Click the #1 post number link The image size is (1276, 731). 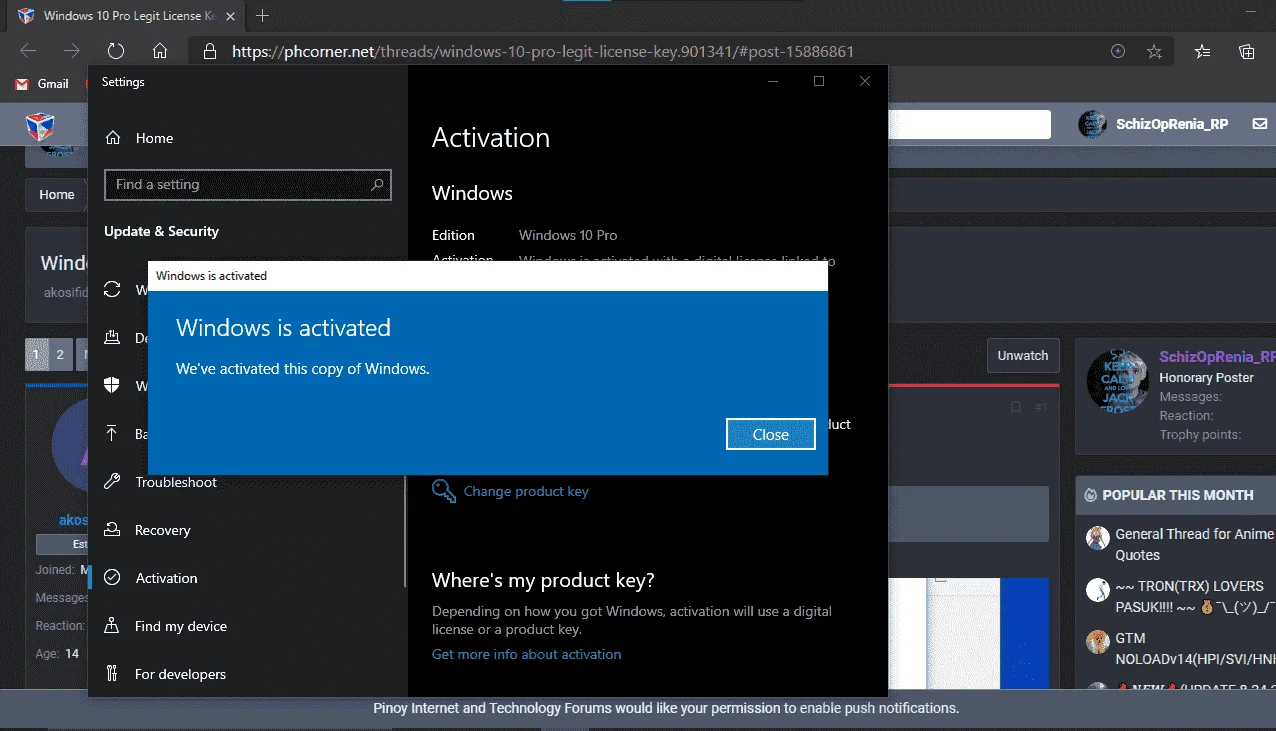coord(1041,407)
